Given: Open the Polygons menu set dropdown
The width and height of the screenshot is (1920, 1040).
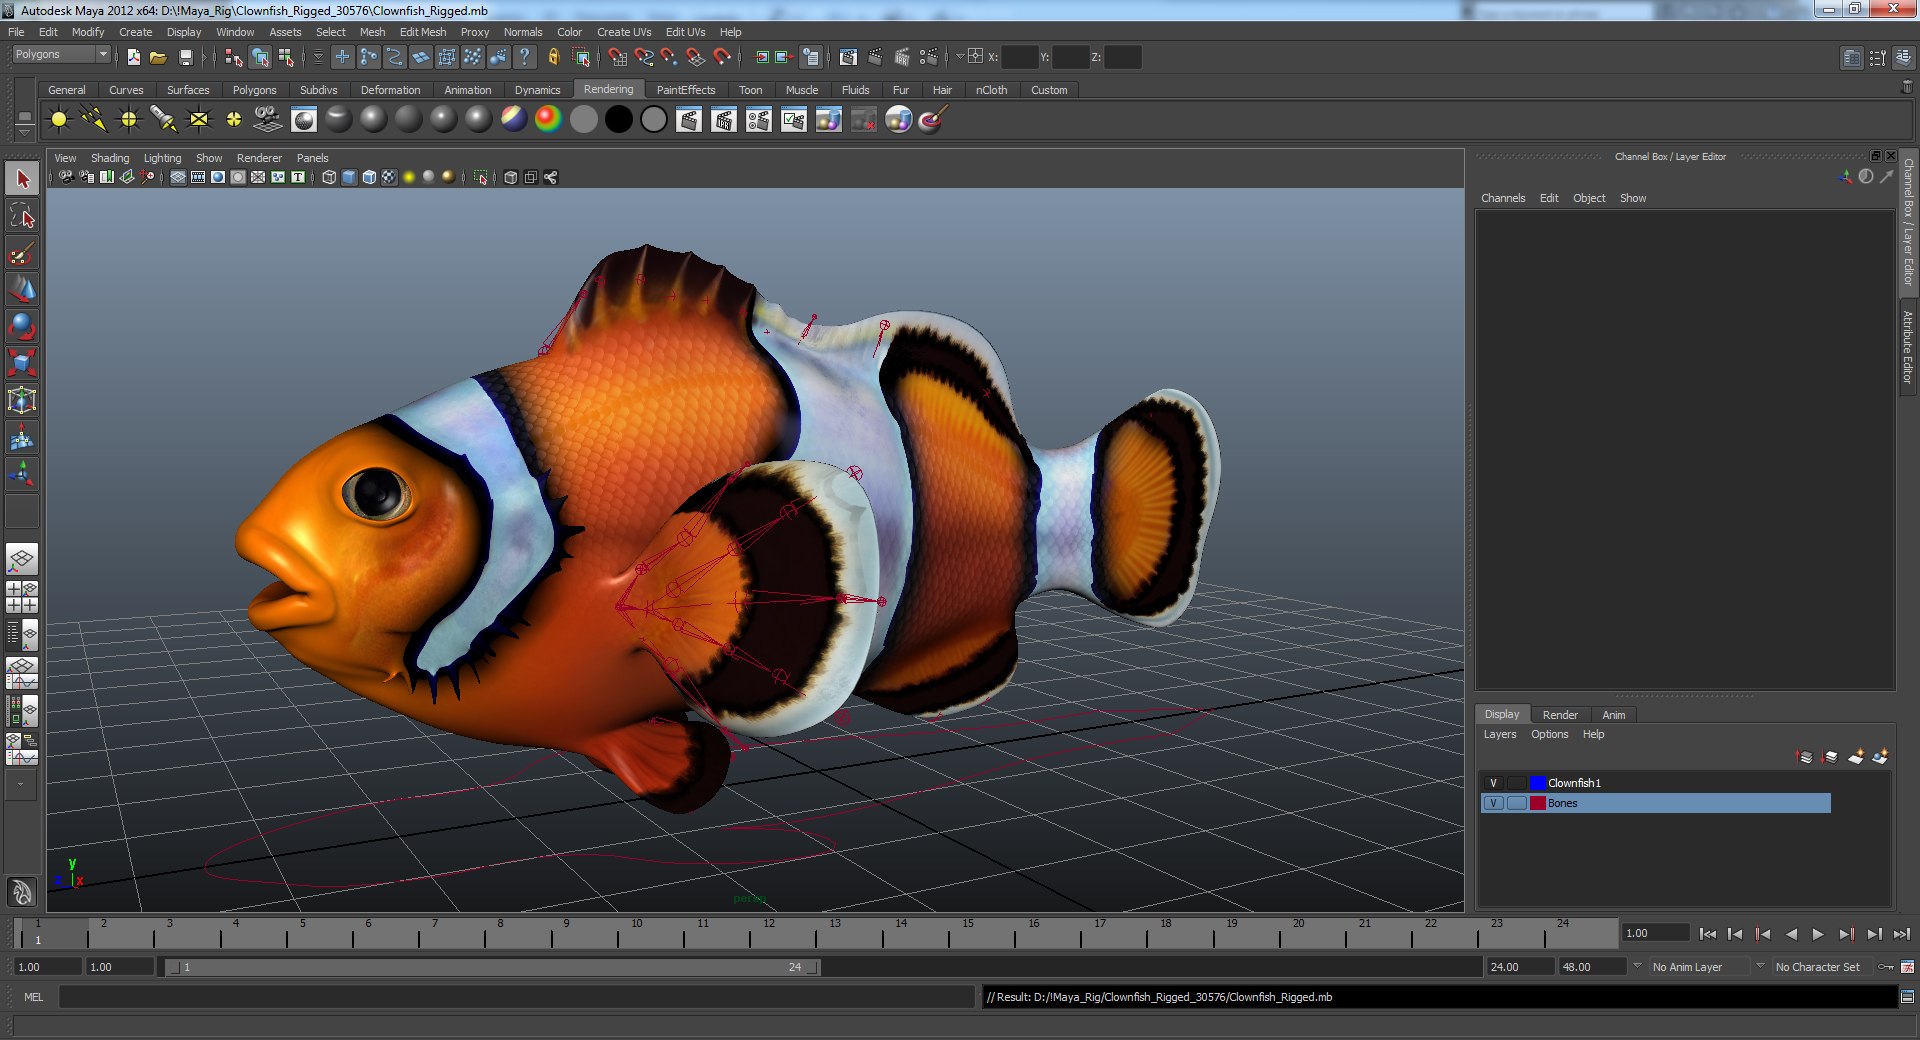Looking at the screenshot, I should (x=60, y=54).
